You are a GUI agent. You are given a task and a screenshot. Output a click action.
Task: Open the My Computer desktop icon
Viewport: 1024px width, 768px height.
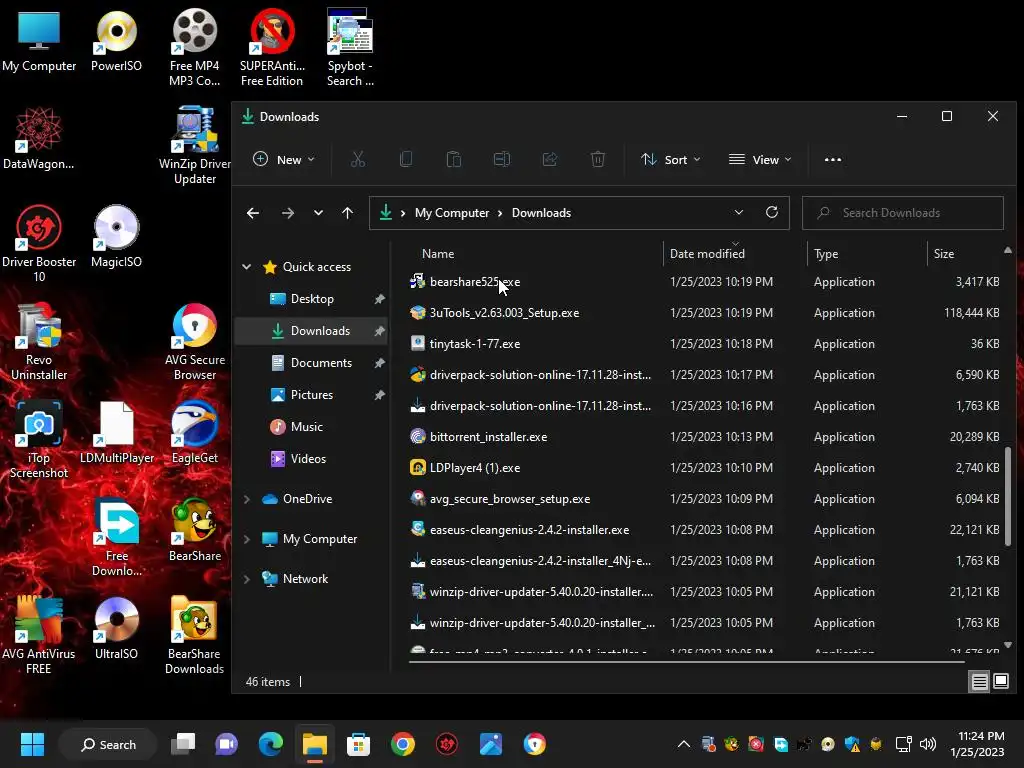[39, 41]
